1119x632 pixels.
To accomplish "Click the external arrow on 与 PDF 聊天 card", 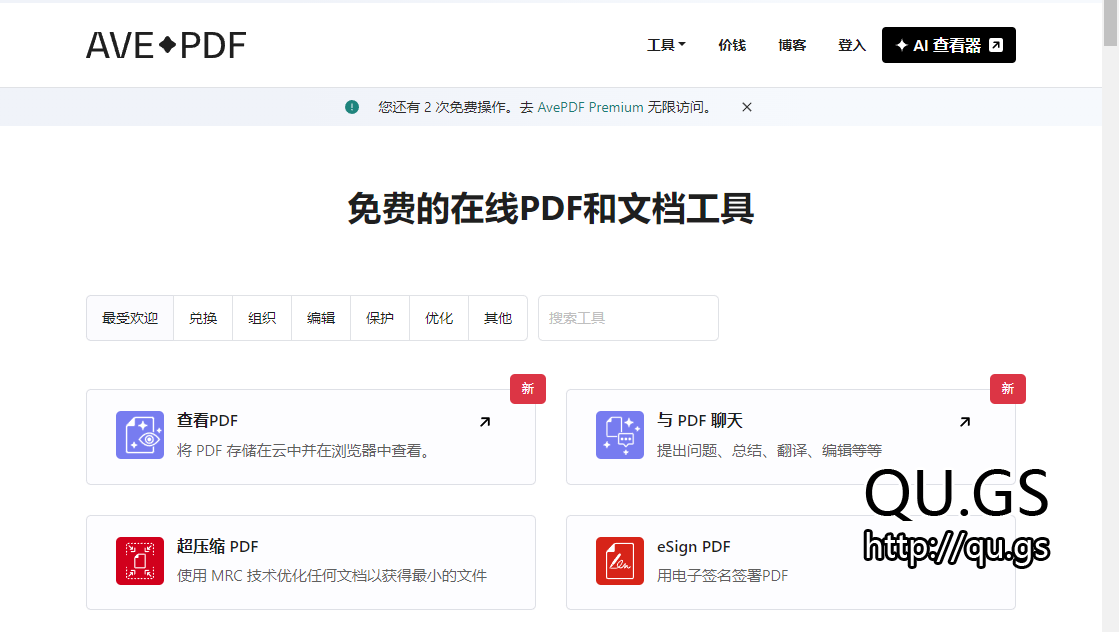I will (x=965, y=422).
